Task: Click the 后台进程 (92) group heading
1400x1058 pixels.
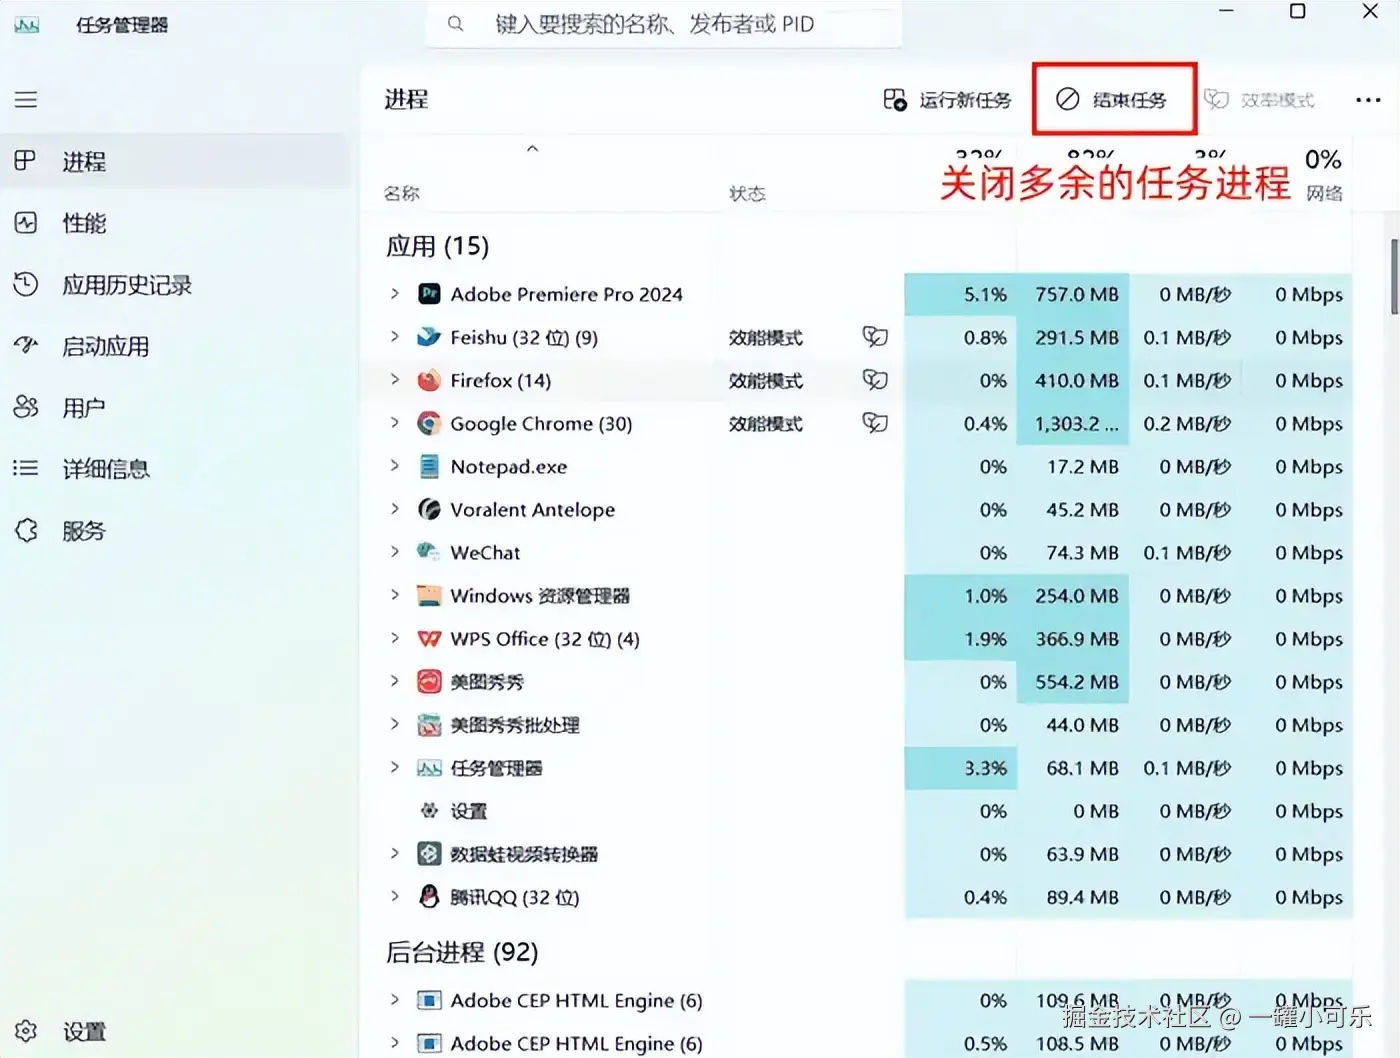Action: pyautogui.click(x=462, y=952)
